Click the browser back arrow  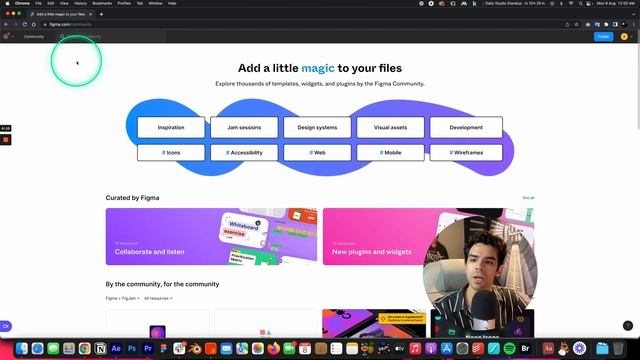tap(6, 24)
